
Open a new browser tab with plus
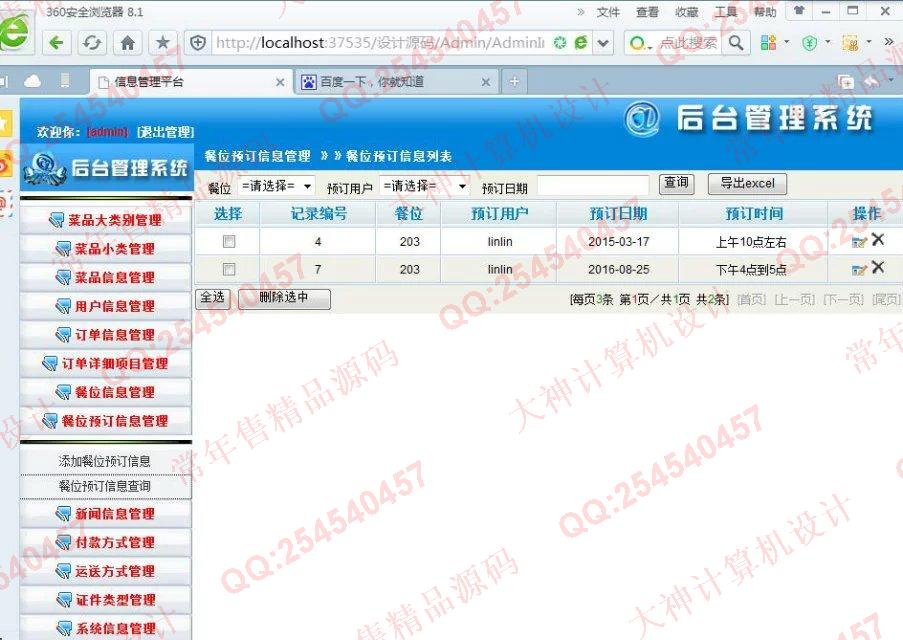pos(514,82)
